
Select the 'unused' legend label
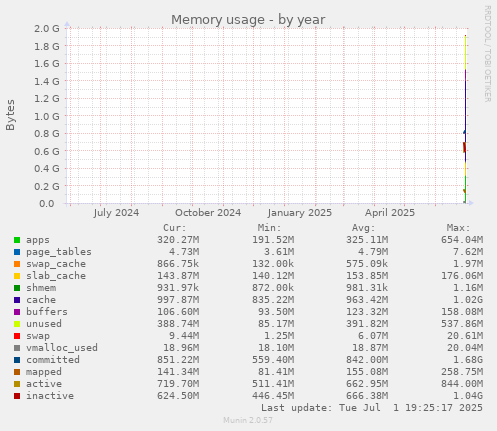(44, 324)
